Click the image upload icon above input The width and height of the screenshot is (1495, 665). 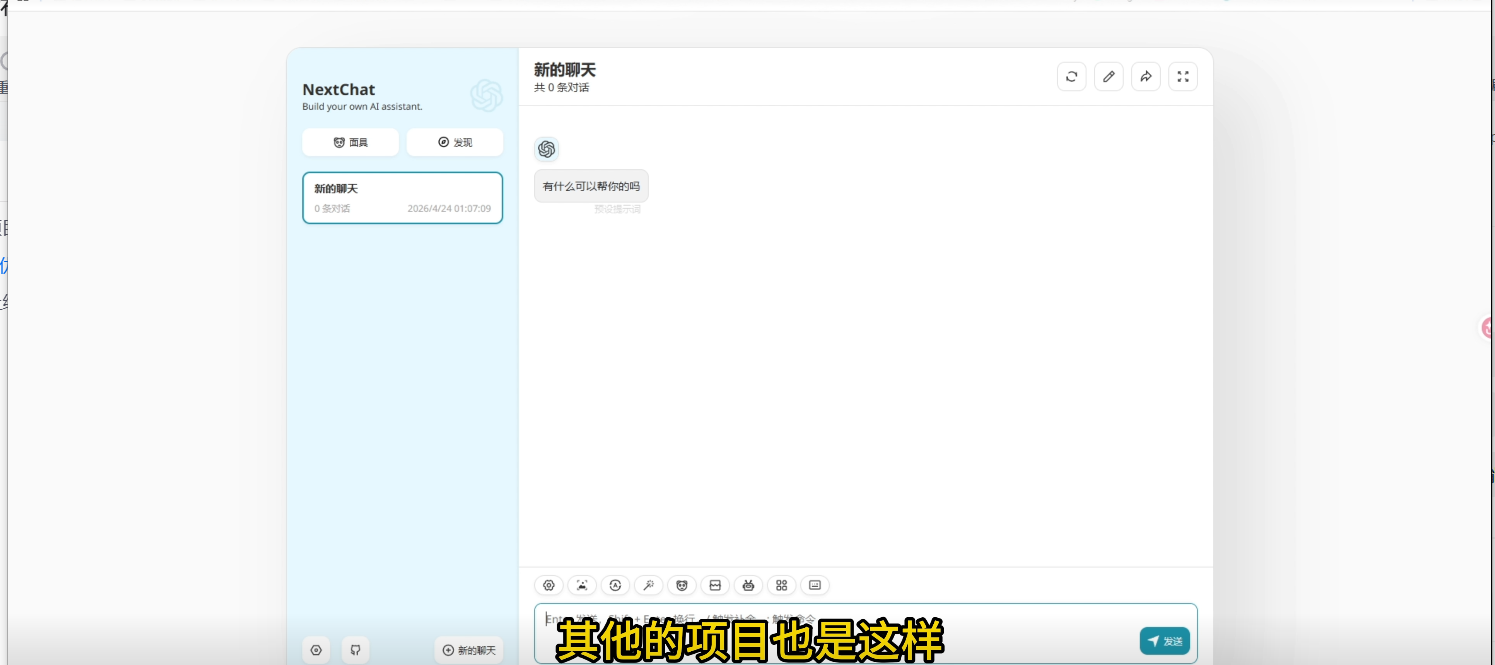[x=582, y=585]
